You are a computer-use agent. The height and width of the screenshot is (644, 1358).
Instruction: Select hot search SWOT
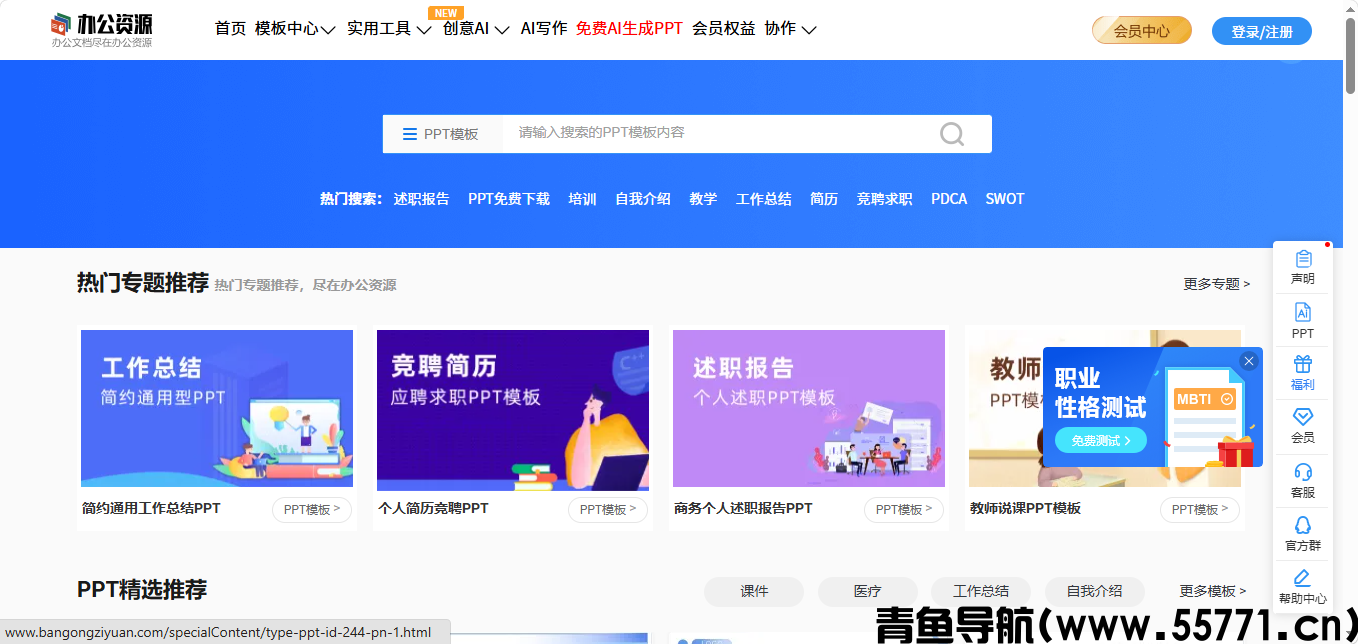1005,199
